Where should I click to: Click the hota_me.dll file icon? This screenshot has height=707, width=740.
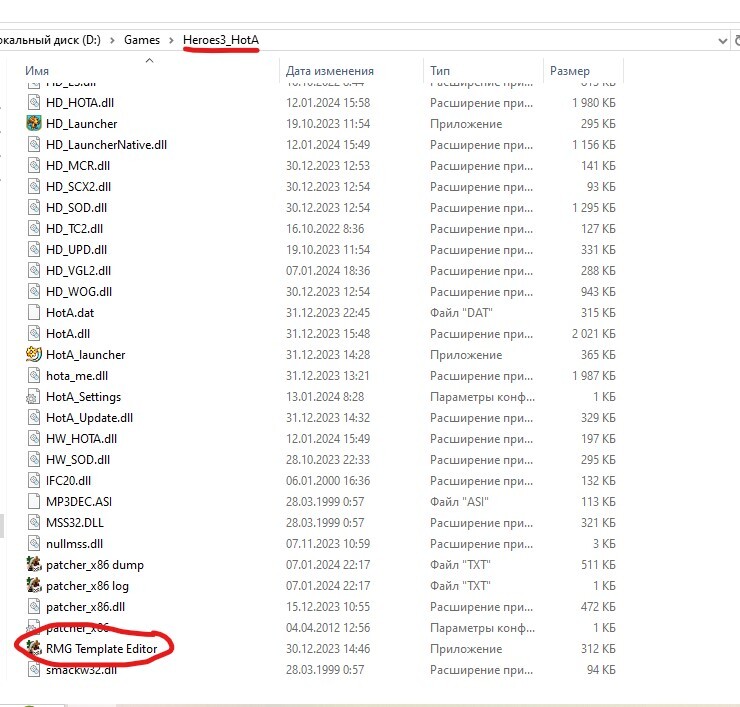[34, 376]
